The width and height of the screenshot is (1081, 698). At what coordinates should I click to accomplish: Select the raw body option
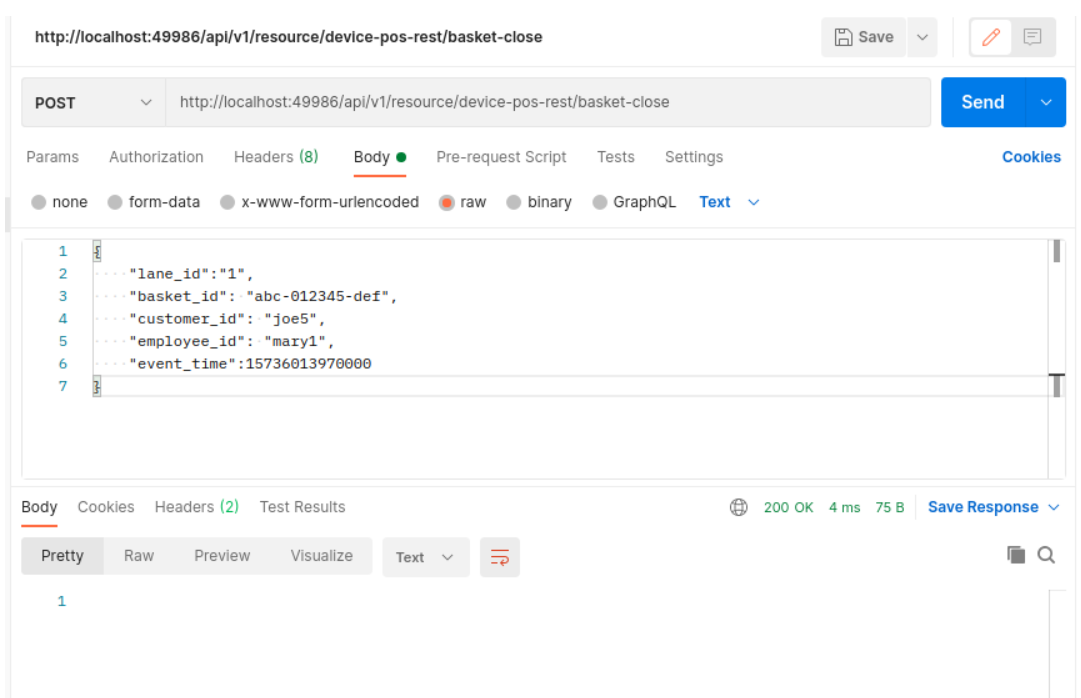click(x=463, y=202)
